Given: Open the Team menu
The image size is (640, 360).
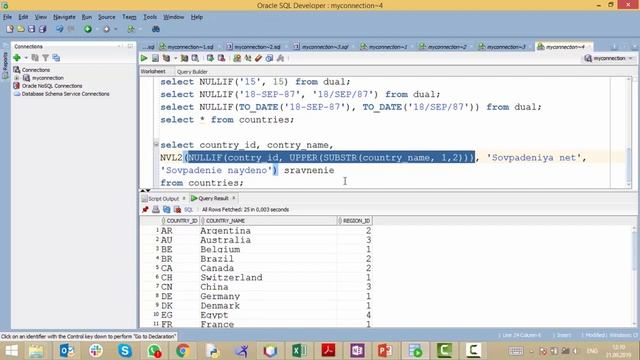Looking at the screenshot, I should point(129,17).
